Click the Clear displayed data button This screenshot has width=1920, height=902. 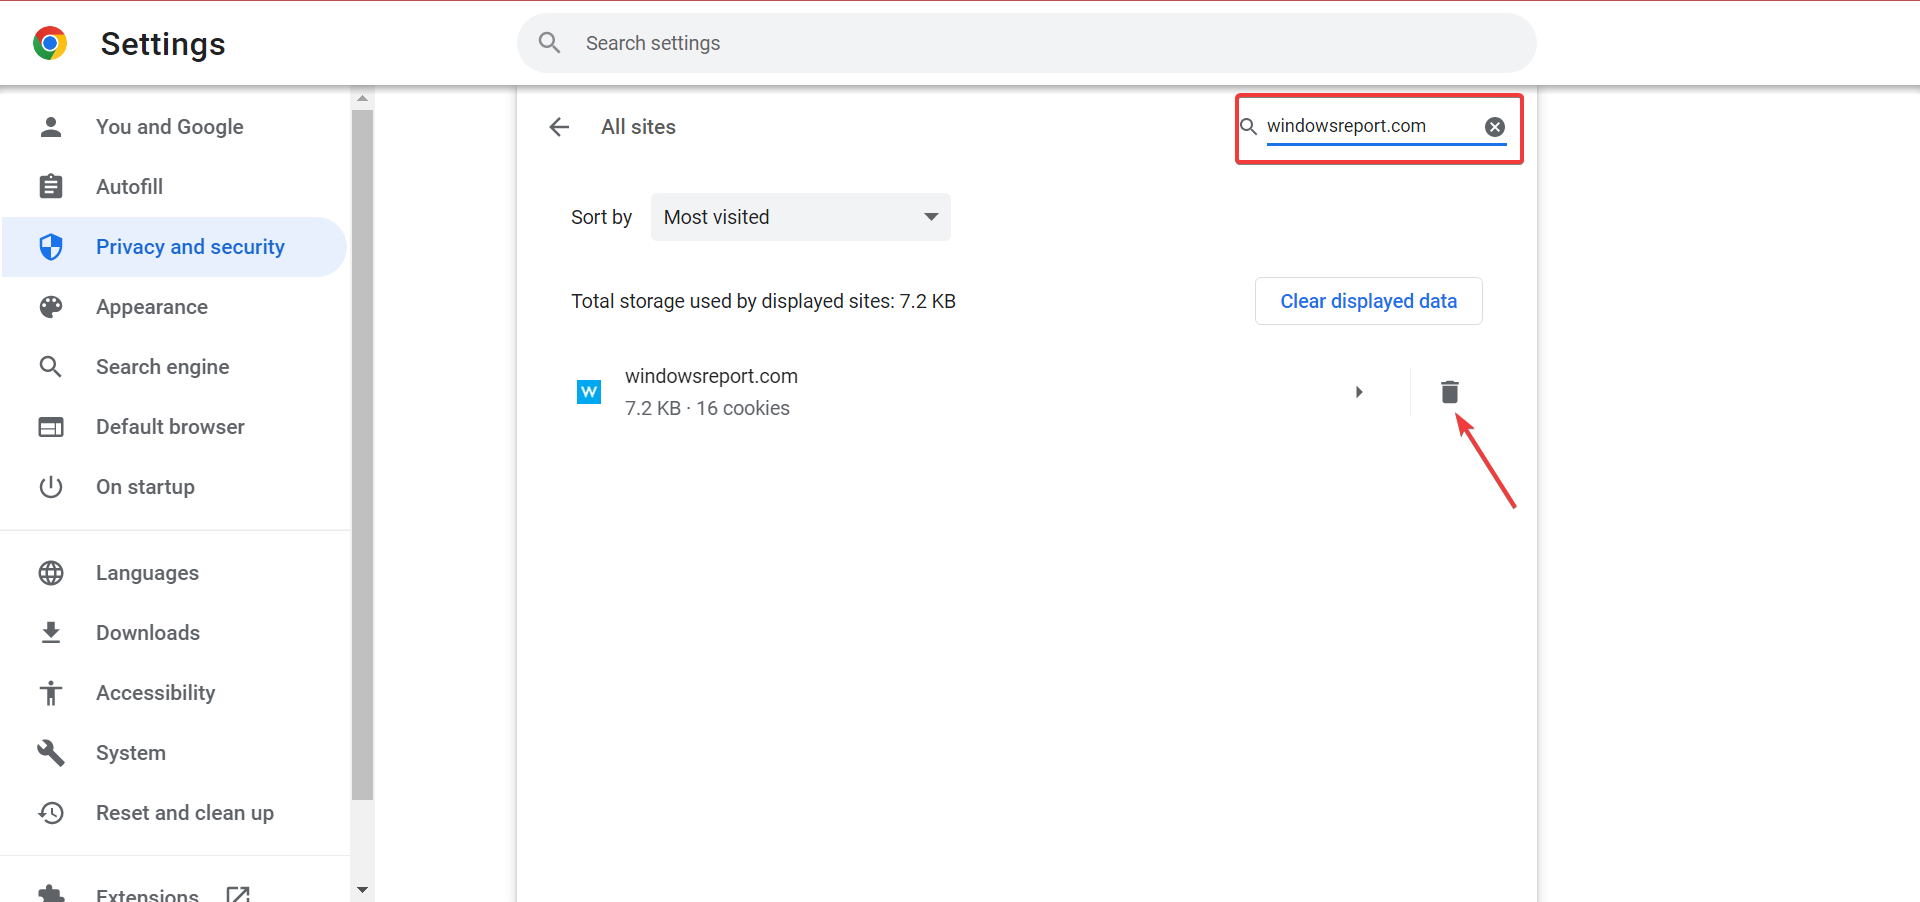[1368, 301]
